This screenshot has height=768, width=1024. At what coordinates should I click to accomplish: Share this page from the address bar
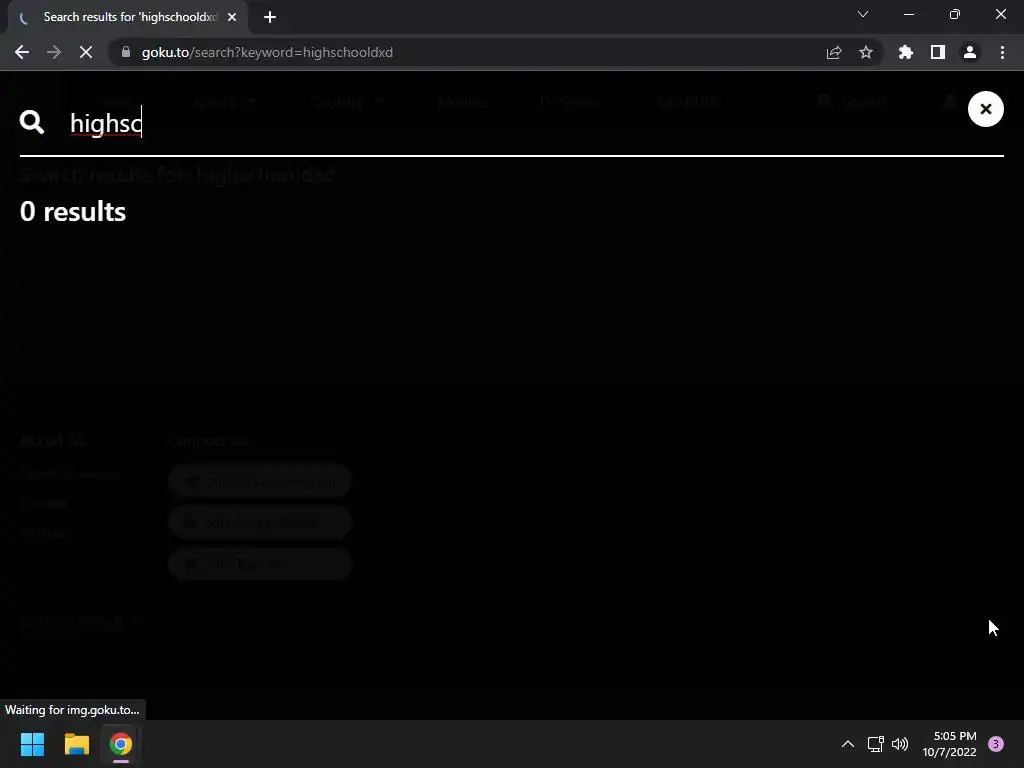(x=834, y=52)
